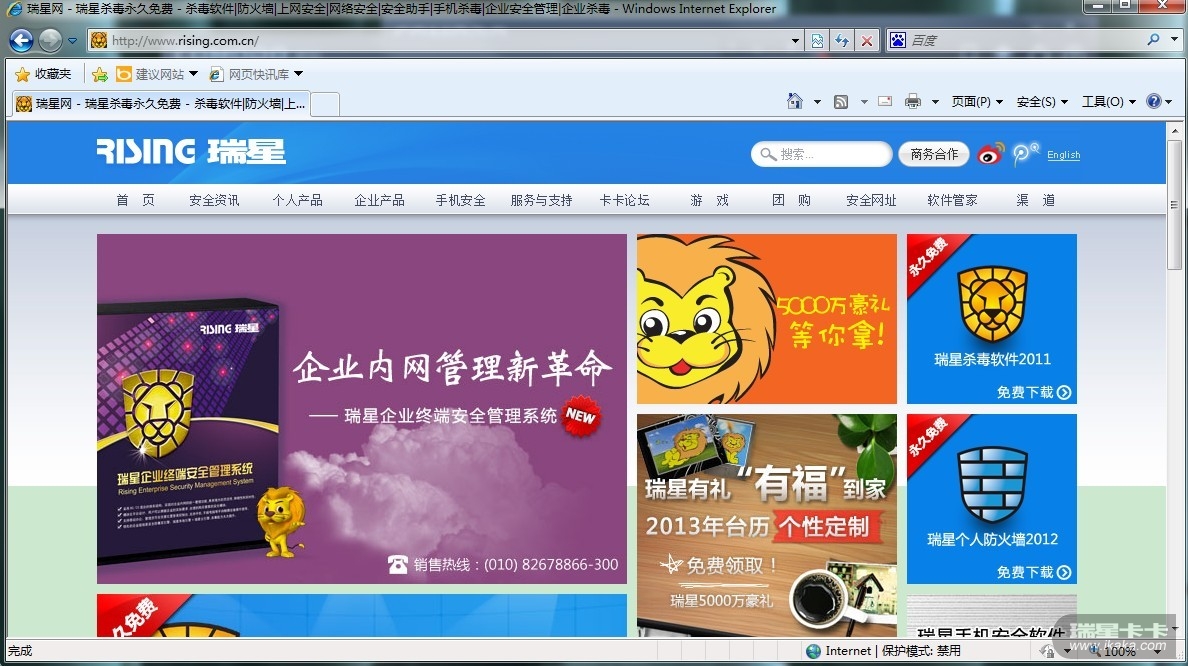Click the 瑞星个人防火墙2012 shield icon
The width and height of the screenshot is (1188, 666).
click(x=992, y=485)
